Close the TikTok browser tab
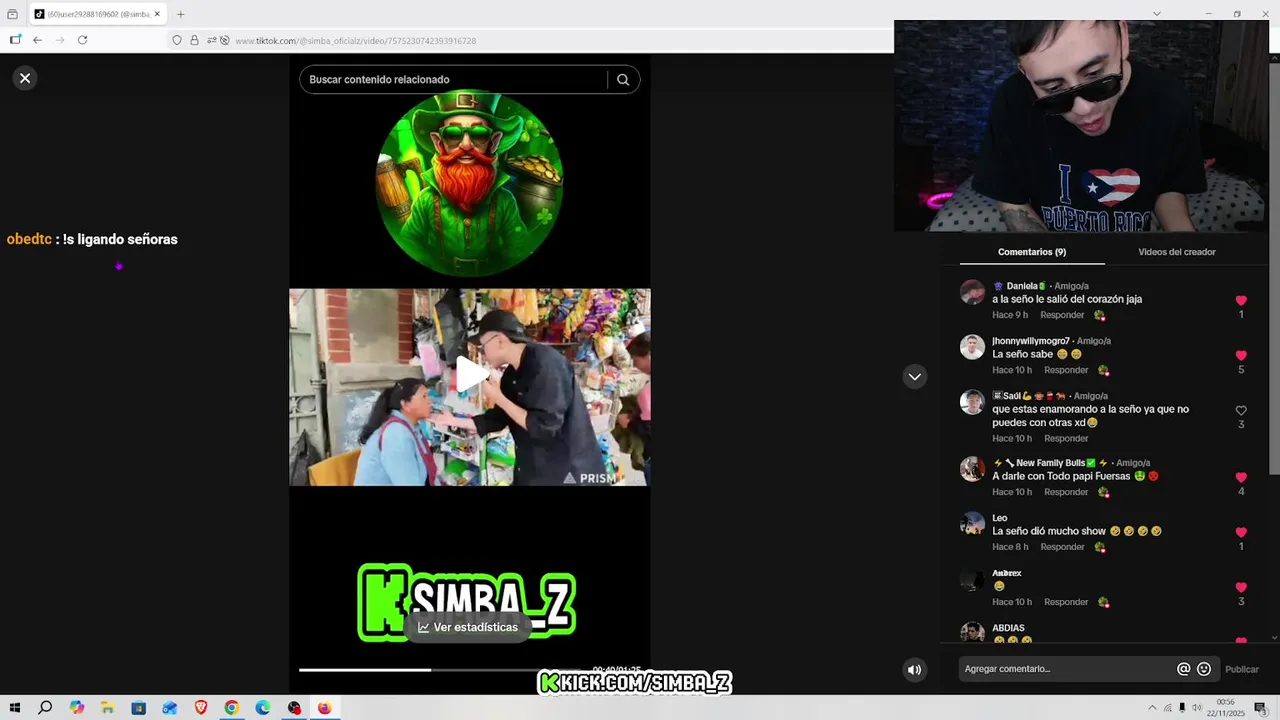 [157, 14]
